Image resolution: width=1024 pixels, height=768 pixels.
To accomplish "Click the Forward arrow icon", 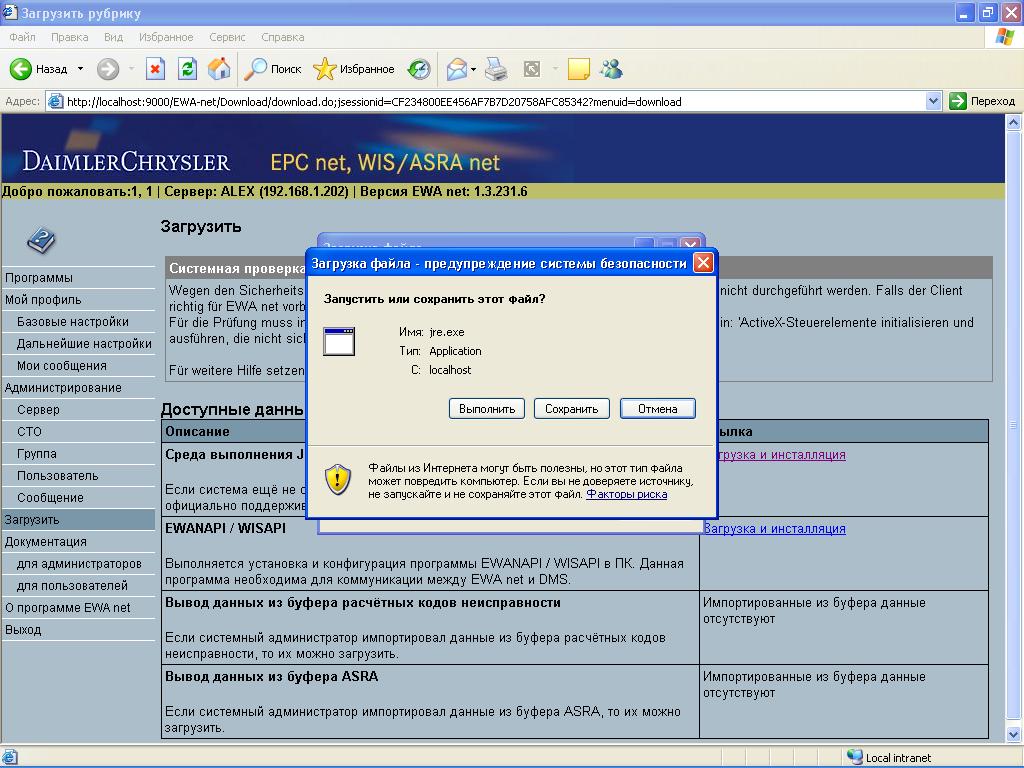I will coord(108,69).
